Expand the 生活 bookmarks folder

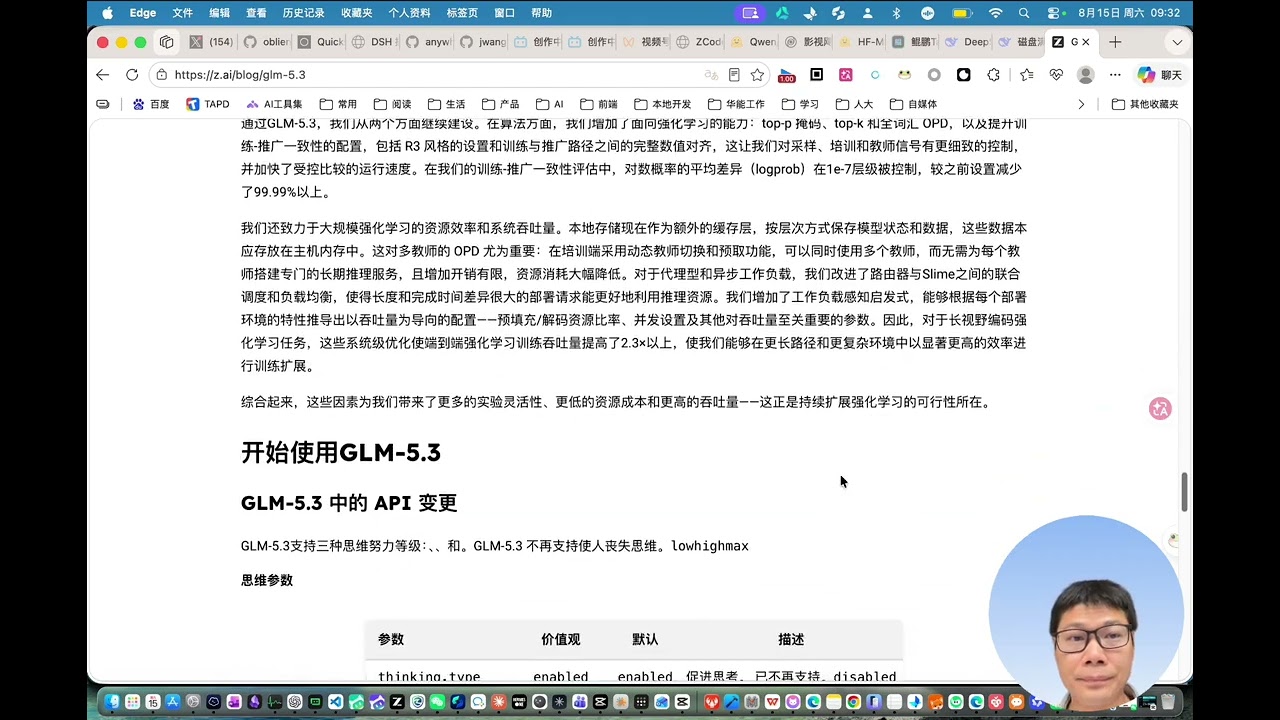coord(446,104)
